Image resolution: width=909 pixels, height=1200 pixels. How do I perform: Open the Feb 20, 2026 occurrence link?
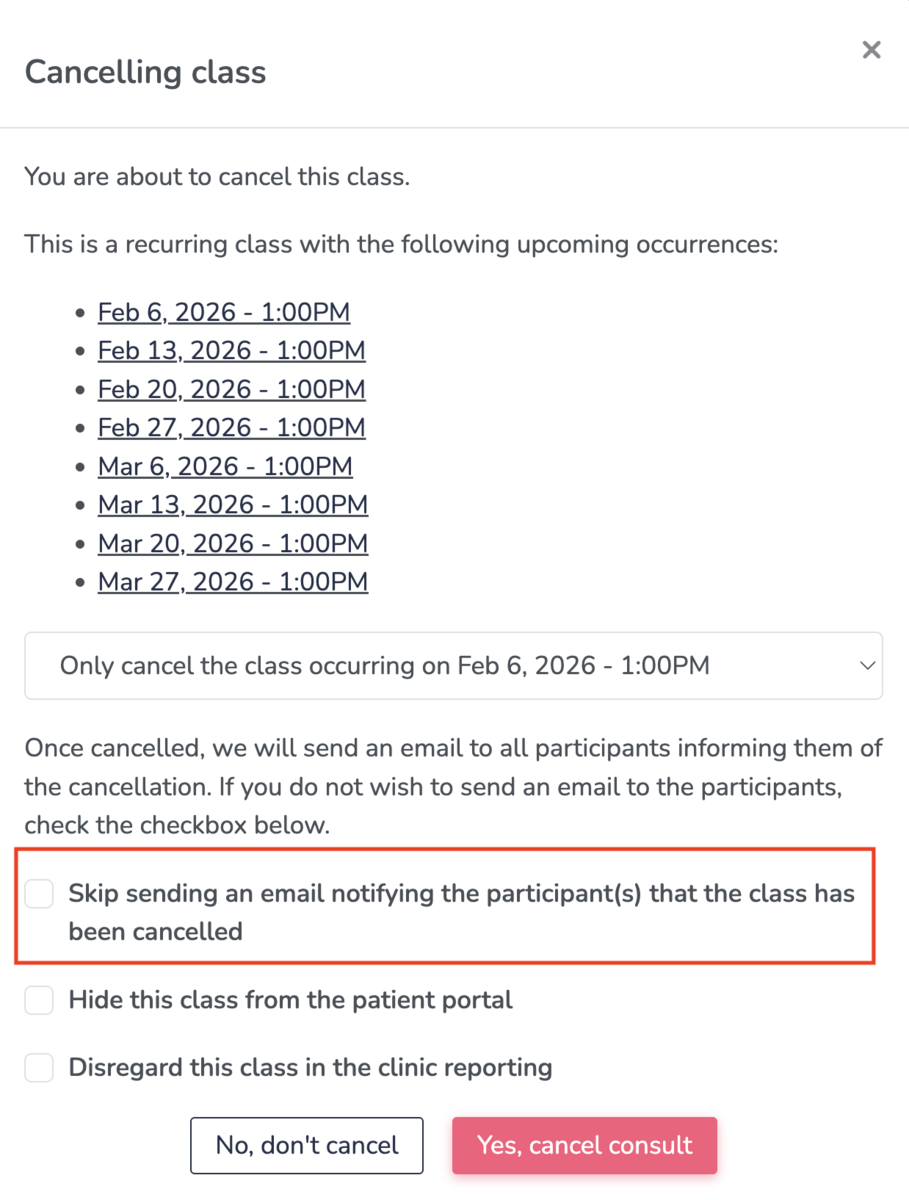pos(231,389)
